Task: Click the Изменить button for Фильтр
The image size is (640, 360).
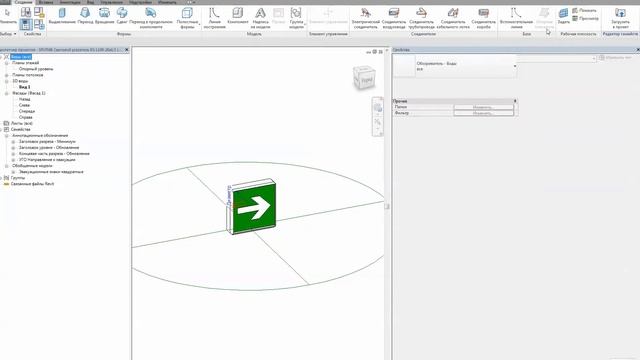Action: (x=483, y=113)
